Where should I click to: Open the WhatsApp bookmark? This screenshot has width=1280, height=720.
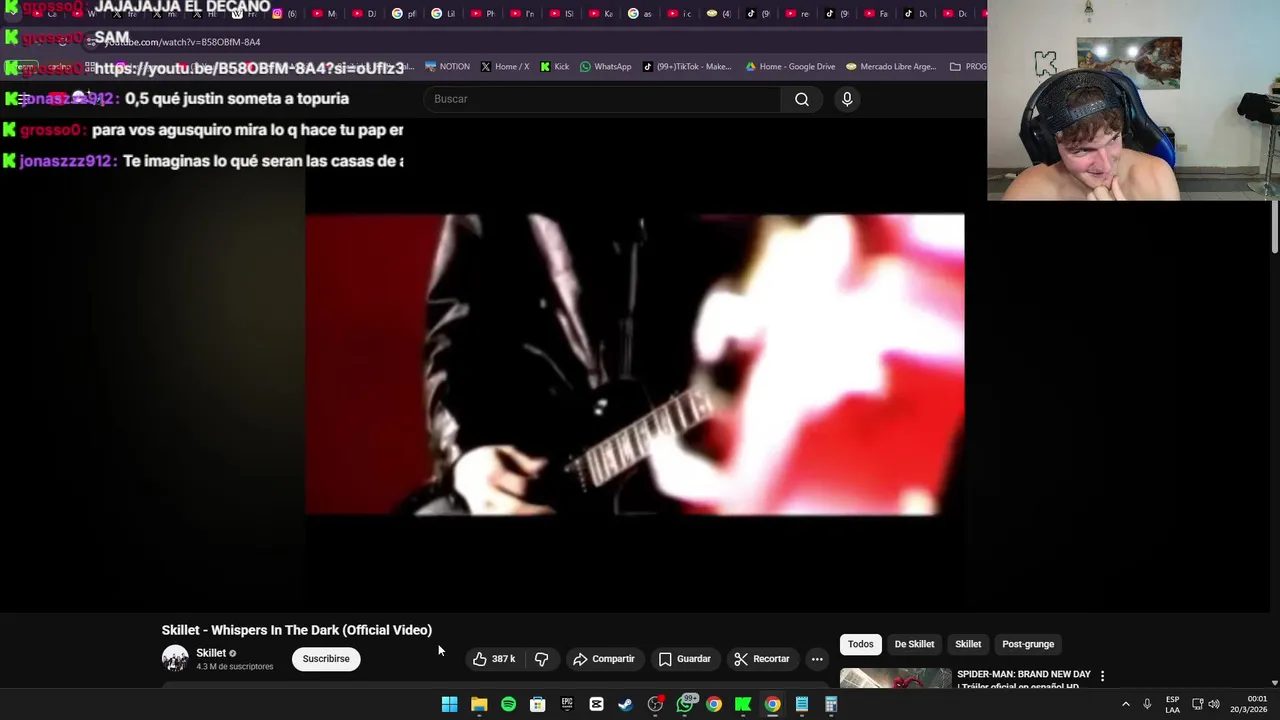tap(605, 67)
